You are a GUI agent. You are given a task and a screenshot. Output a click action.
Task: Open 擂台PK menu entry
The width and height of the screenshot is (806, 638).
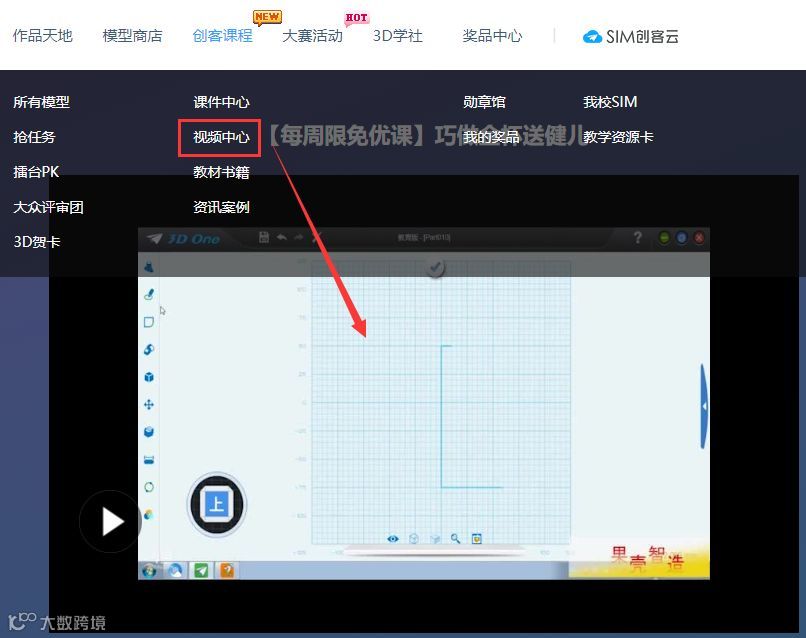[36, 172]
